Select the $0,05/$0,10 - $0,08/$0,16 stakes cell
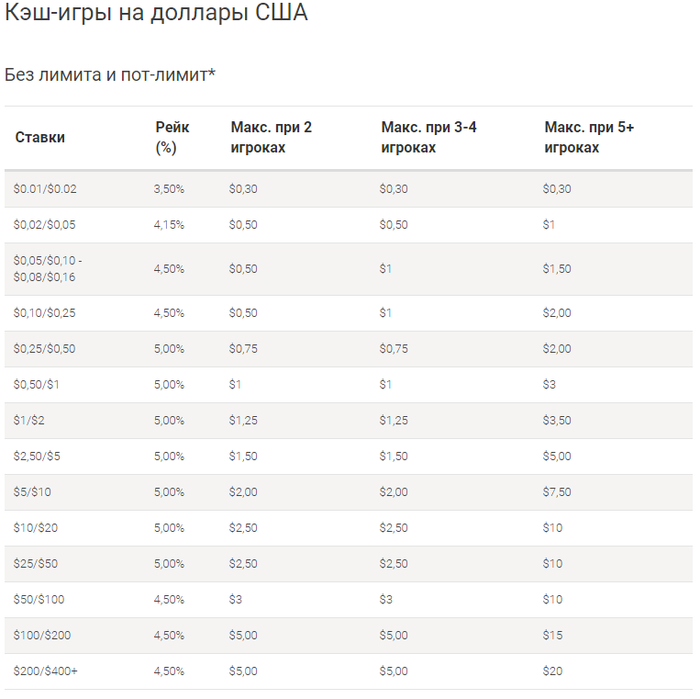Image resolution: width=700 pixels, height=699 pixels. click(48, 269)
